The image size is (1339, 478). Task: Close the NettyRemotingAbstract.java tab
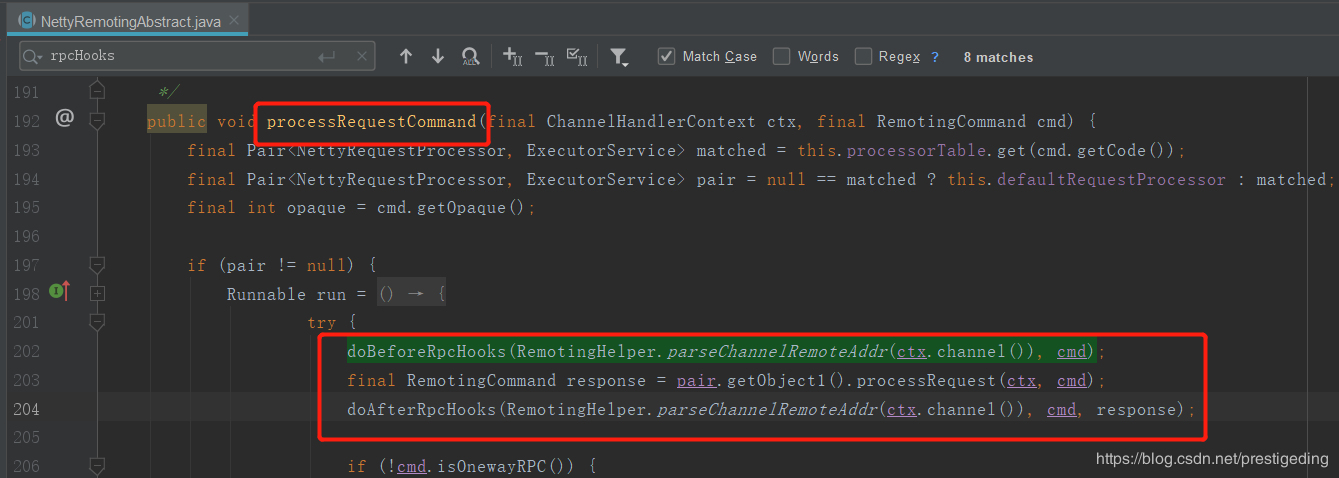coord(236,21)
